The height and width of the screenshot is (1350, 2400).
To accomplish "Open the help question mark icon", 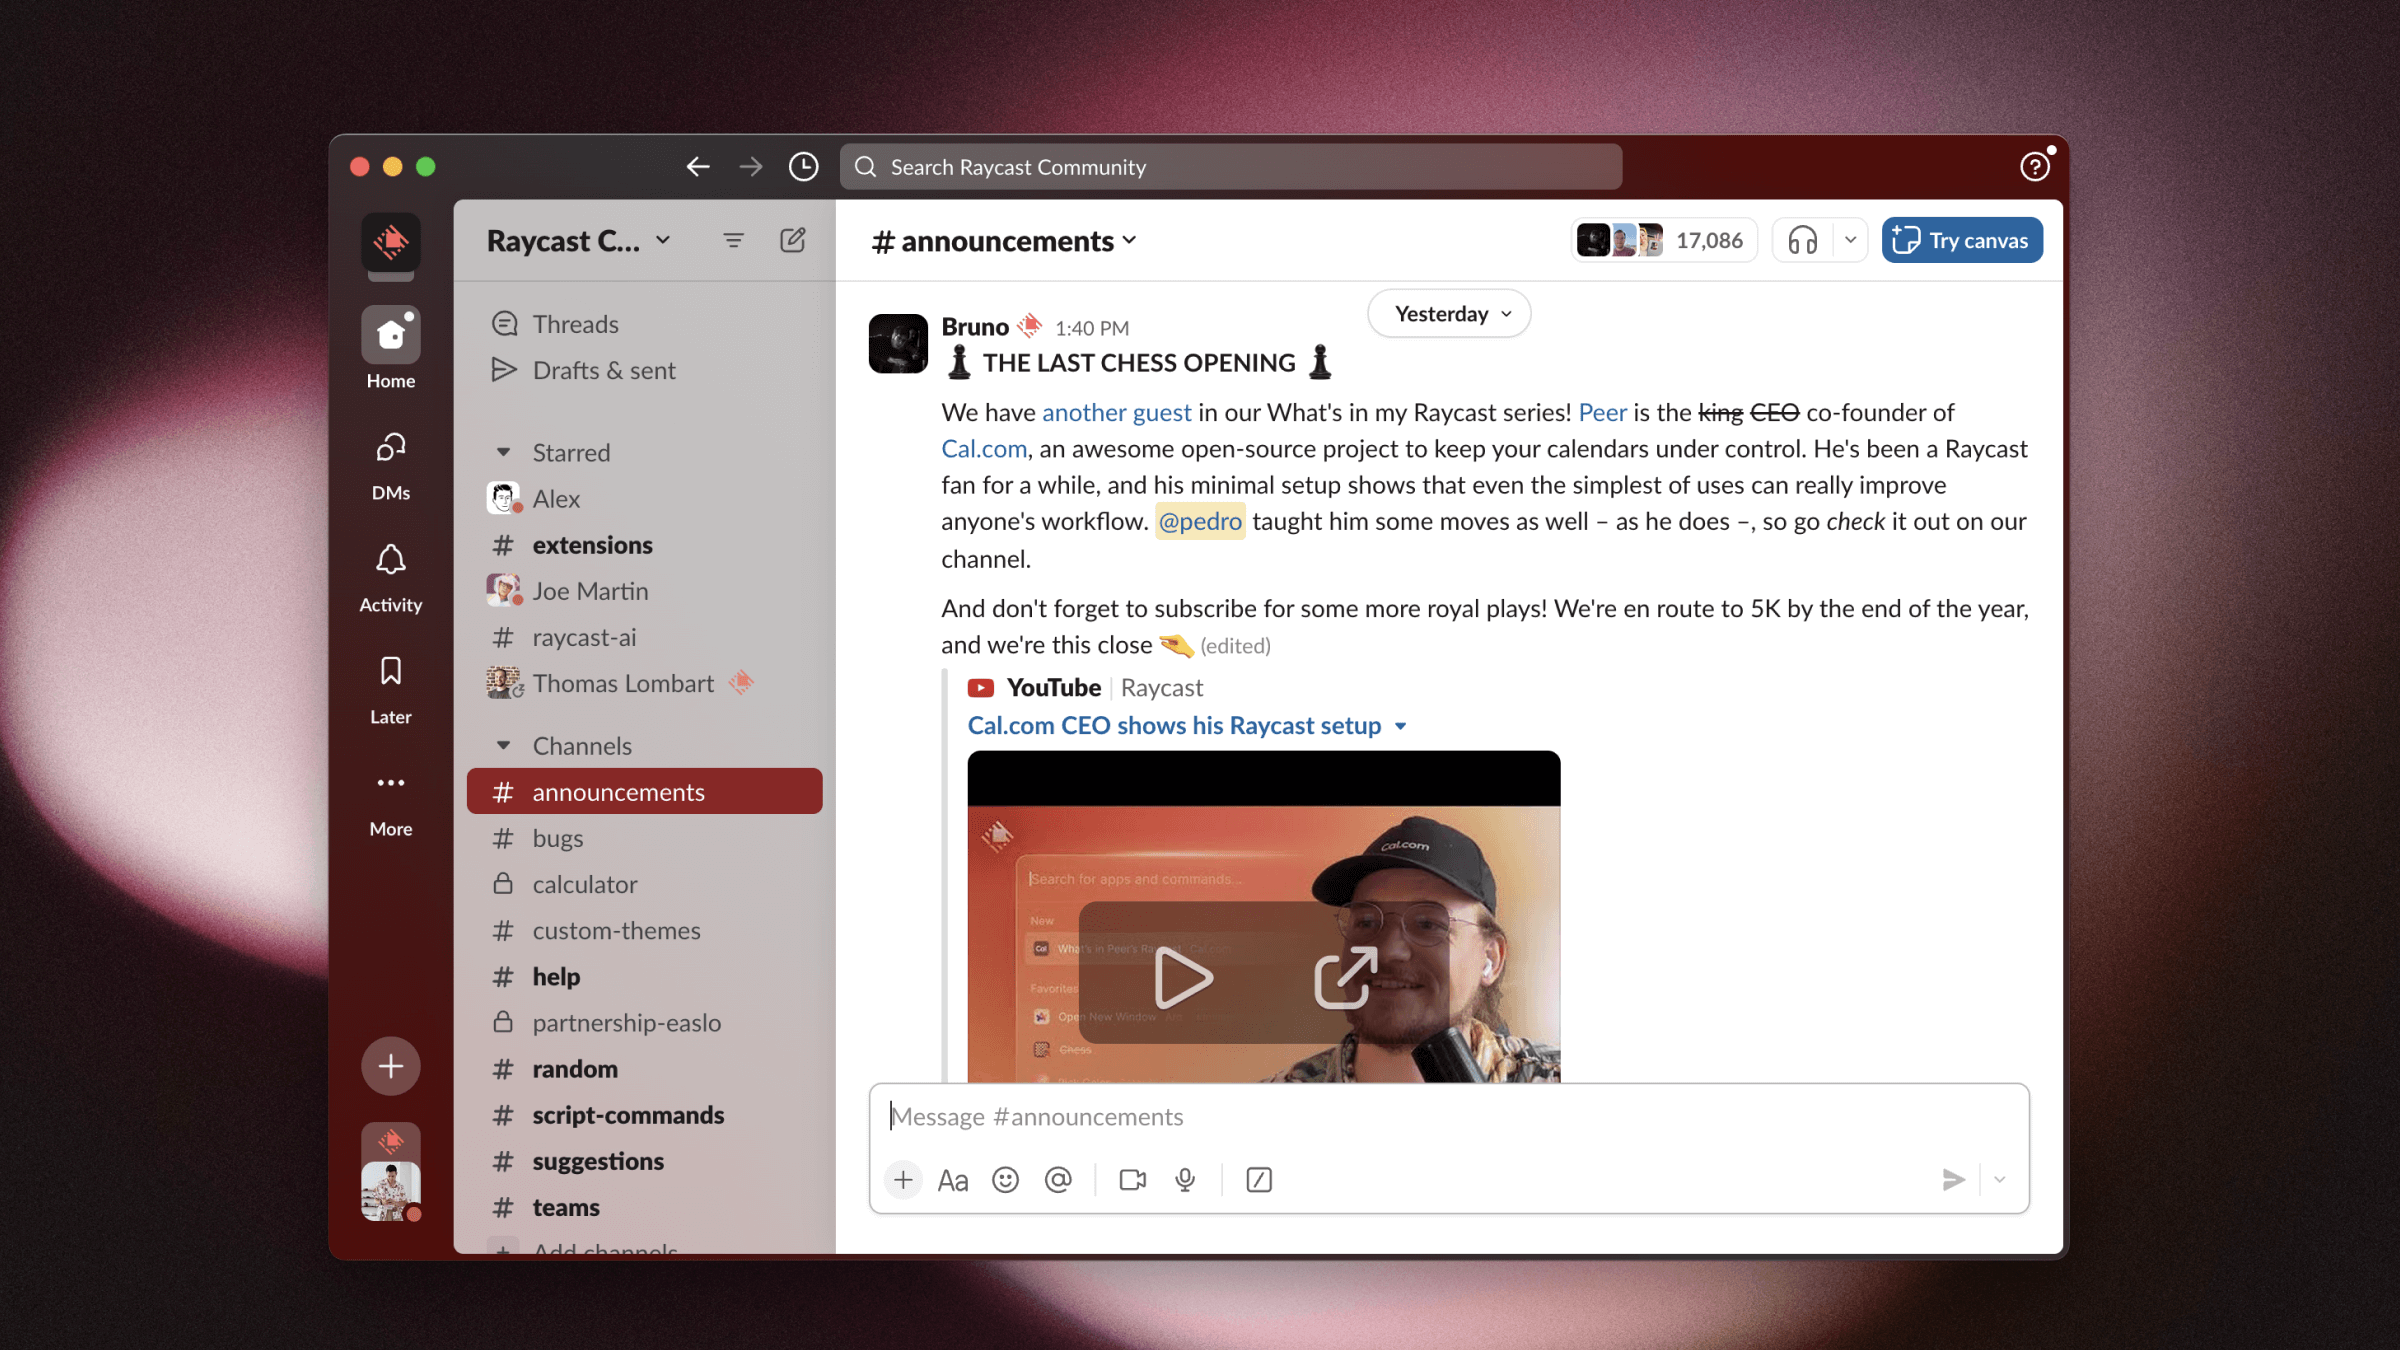I will point(2034,166).
